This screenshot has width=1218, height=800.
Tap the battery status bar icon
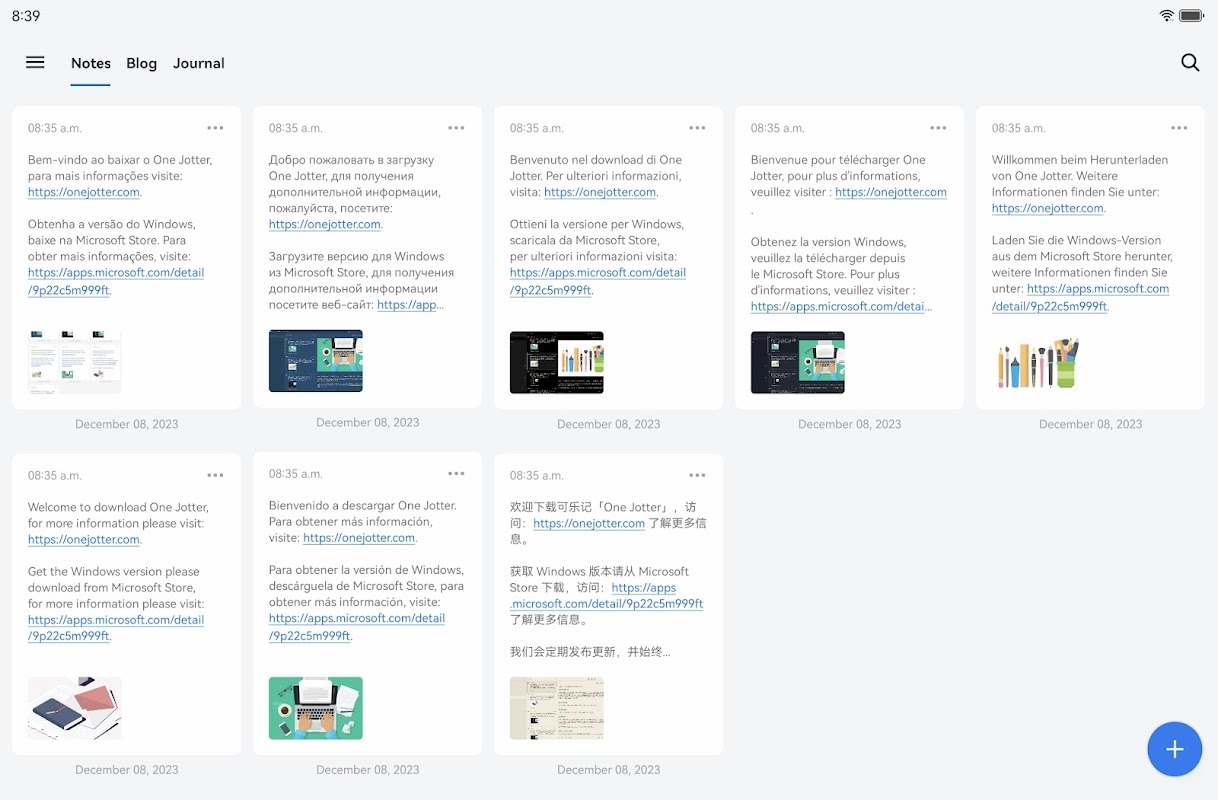[1191, 16]
